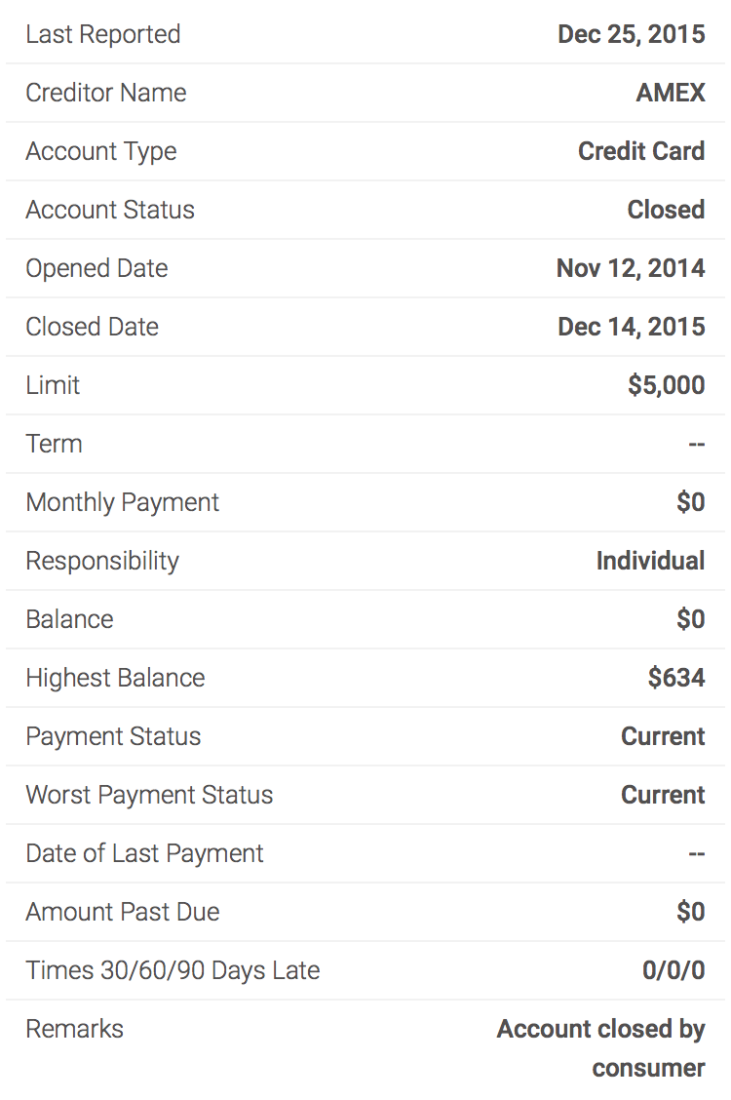Select the Account closed by consumer remark
Viewport: 731px width, 1100px height.
(601, 1048)
